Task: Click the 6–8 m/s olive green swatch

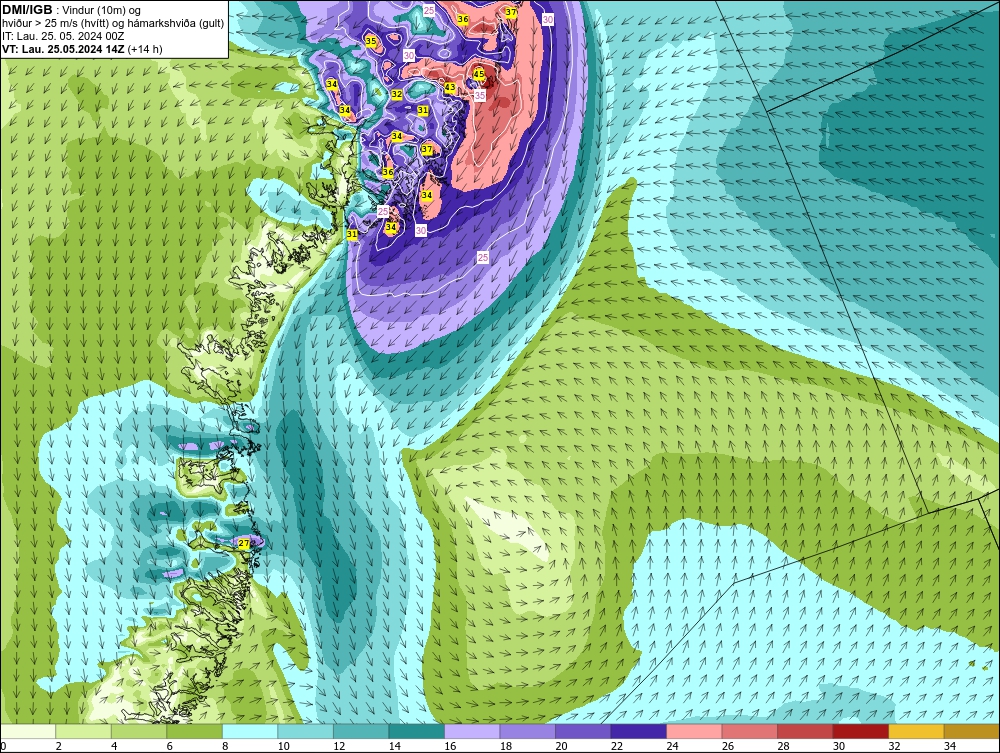Action: (x=195, y=731)
